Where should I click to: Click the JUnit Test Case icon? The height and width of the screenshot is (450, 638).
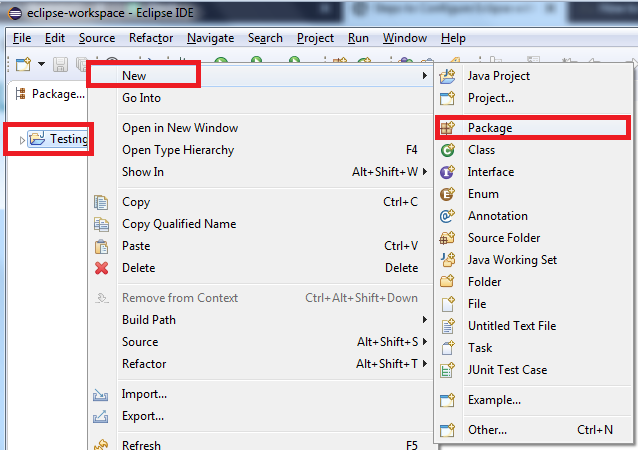[448, 370]
